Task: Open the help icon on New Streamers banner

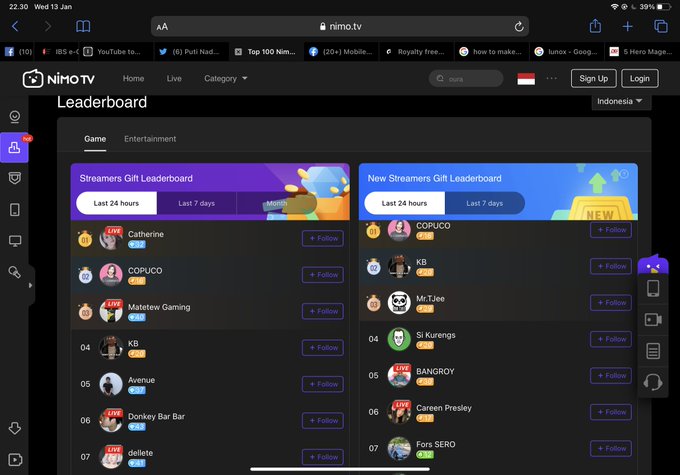Action: tap(624, 174)
